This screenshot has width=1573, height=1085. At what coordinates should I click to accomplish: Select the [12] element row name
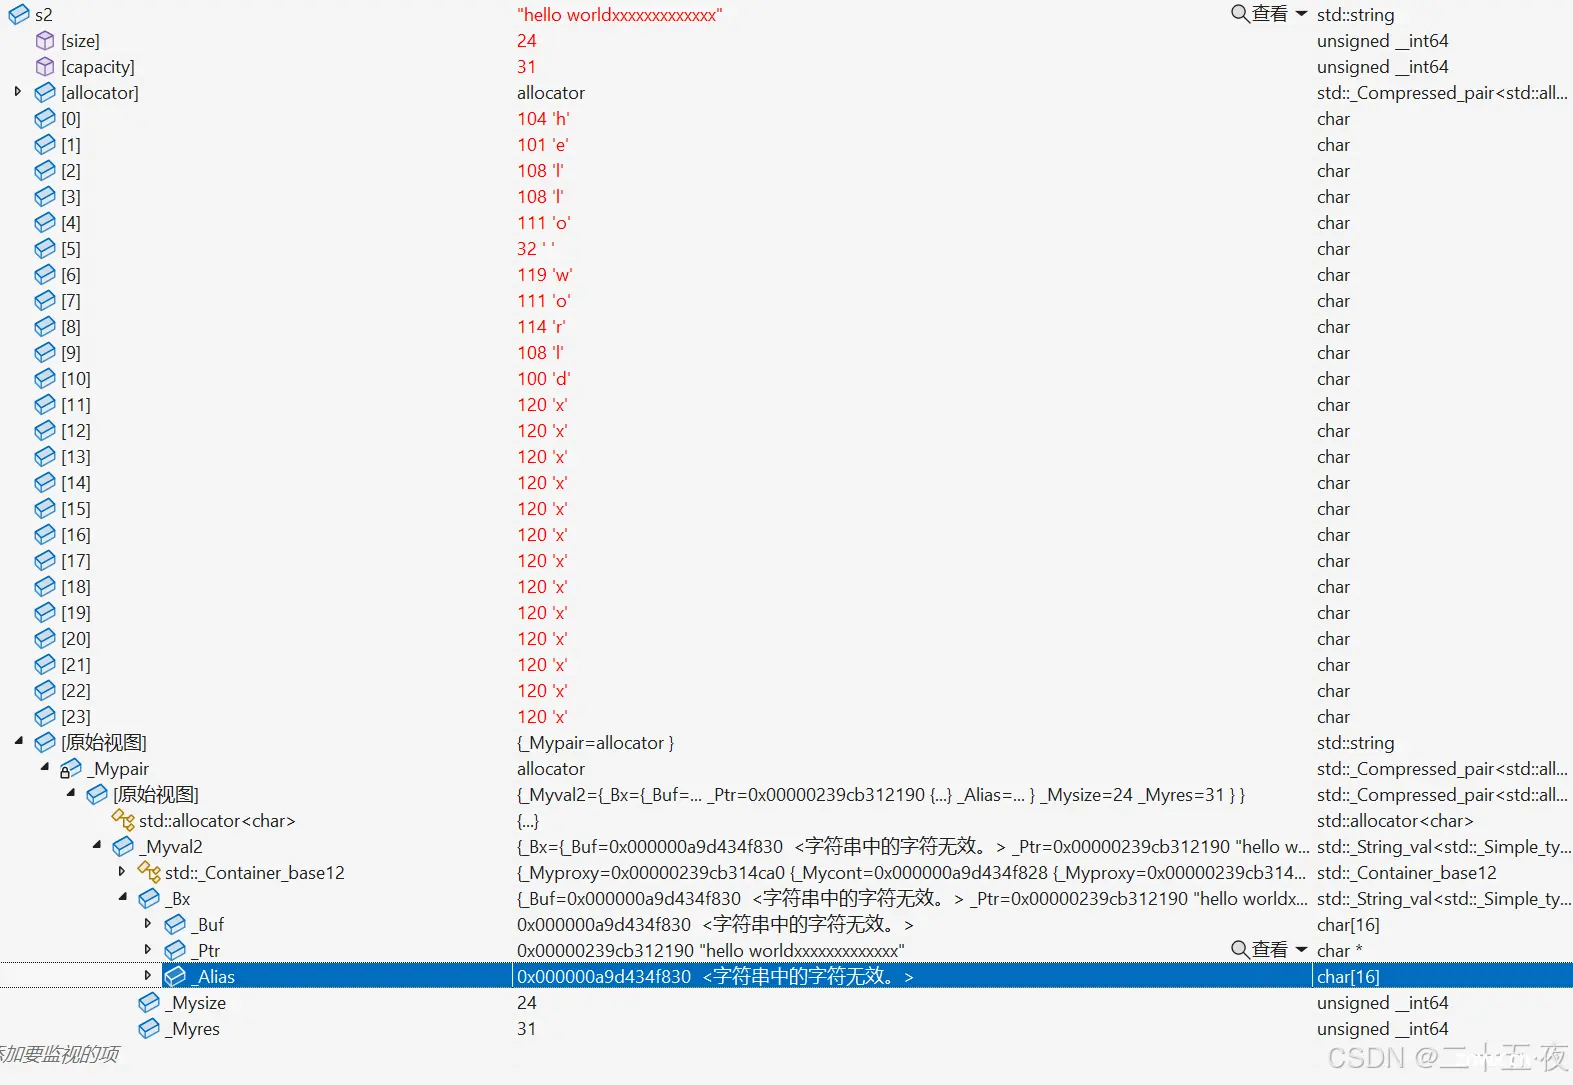pos(76,431)
